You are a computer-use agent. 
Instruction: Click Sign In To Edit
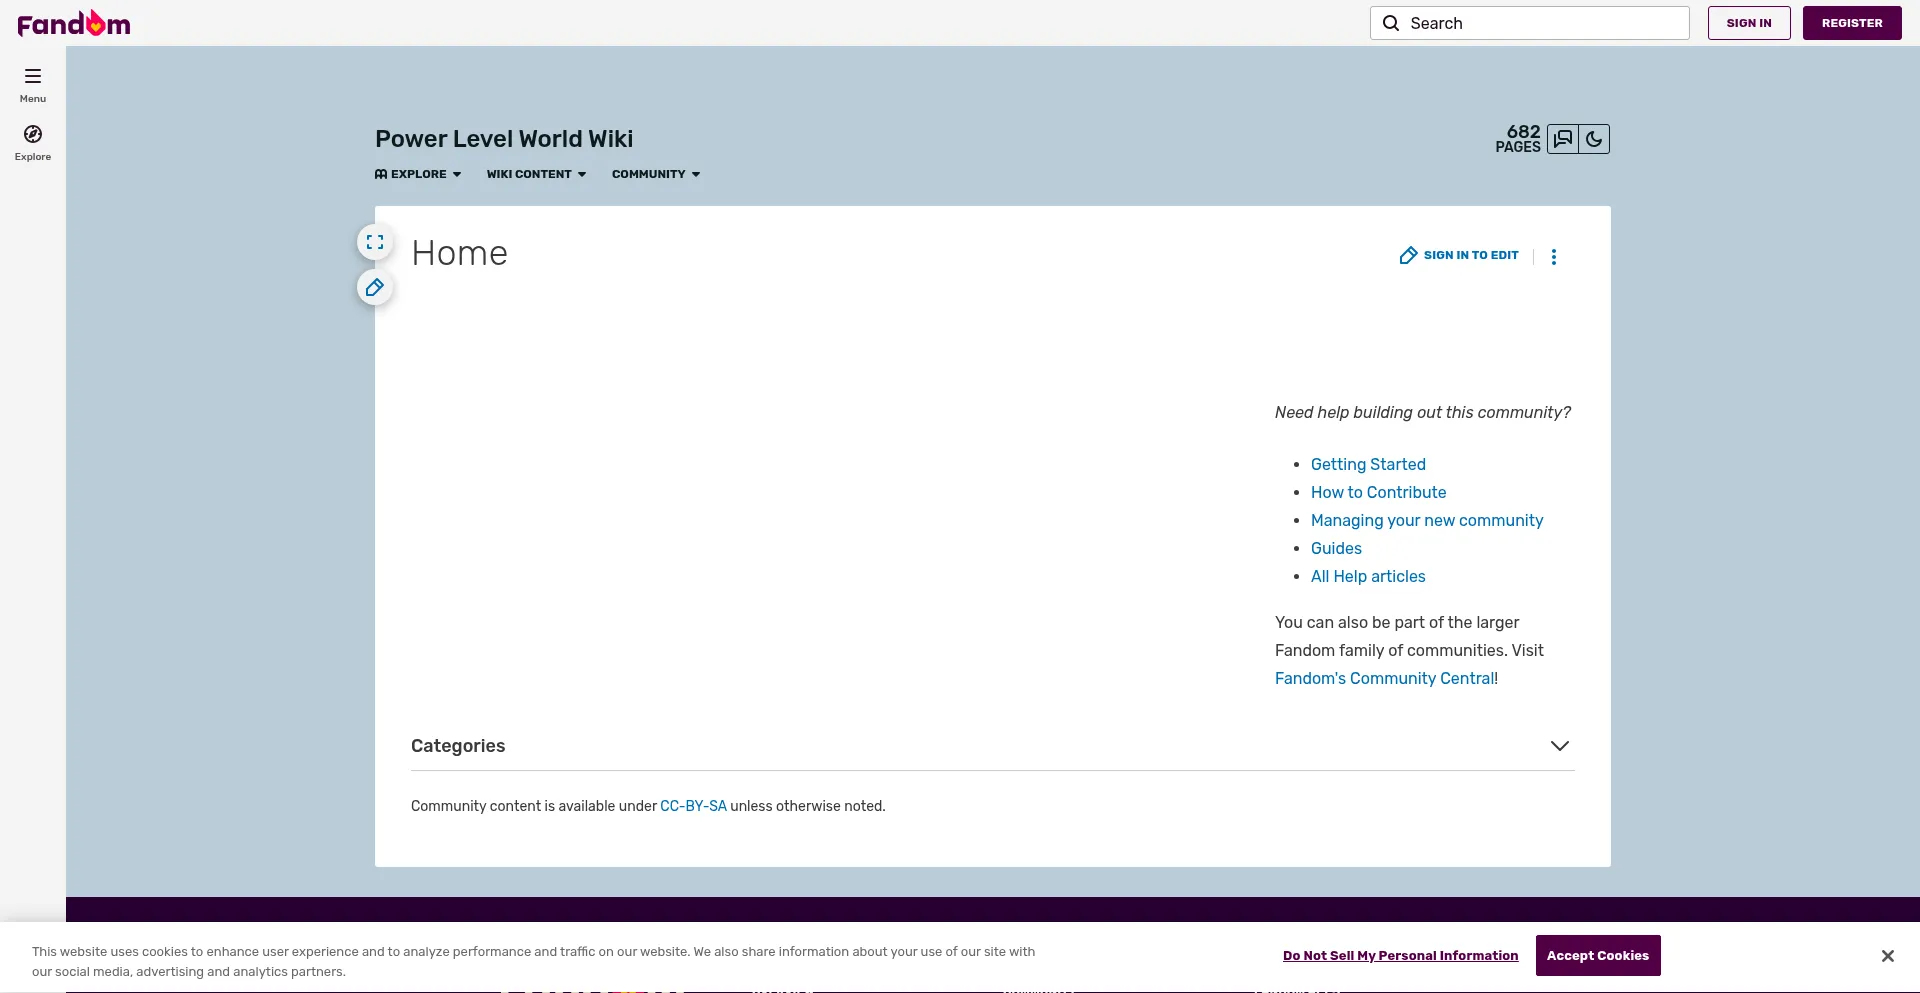point(1459,256)
